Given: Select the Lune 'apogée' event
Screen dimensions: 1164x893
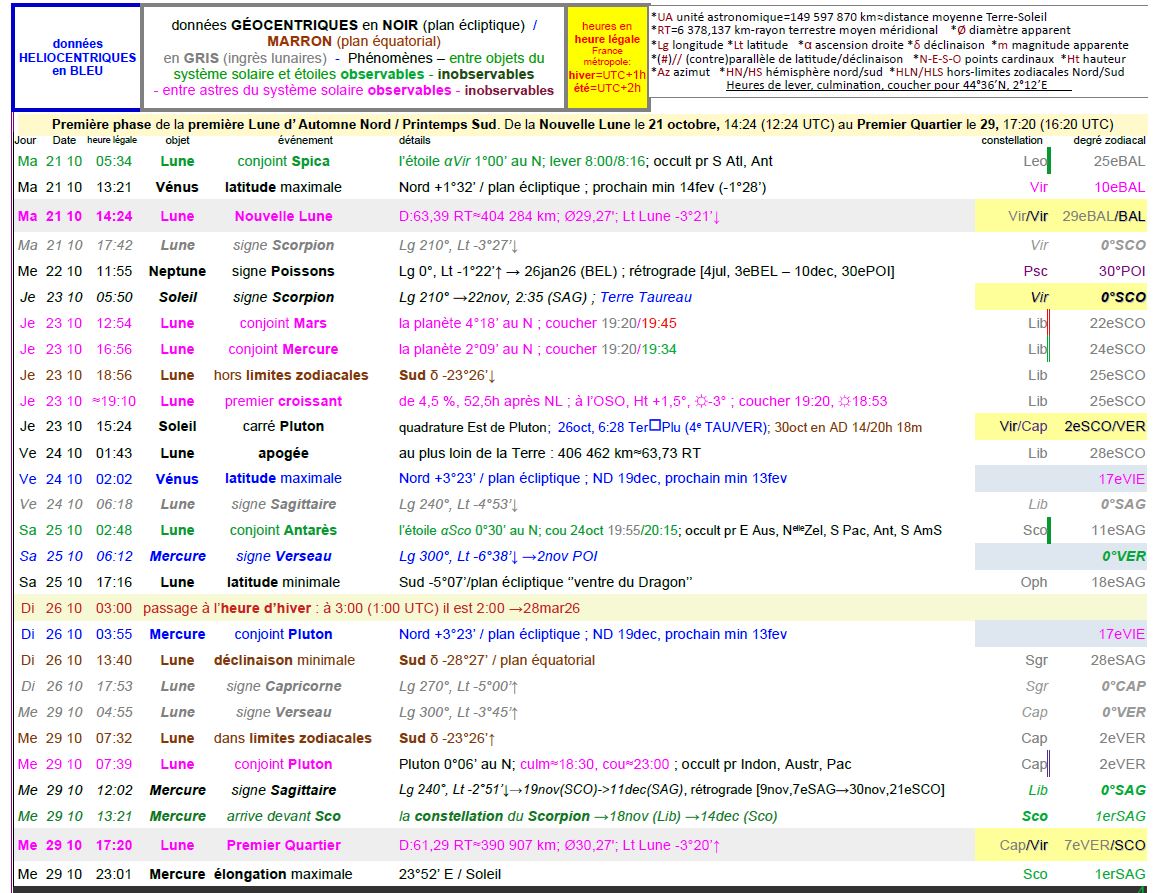Looking at the screenshot, I should pos(283,453).
